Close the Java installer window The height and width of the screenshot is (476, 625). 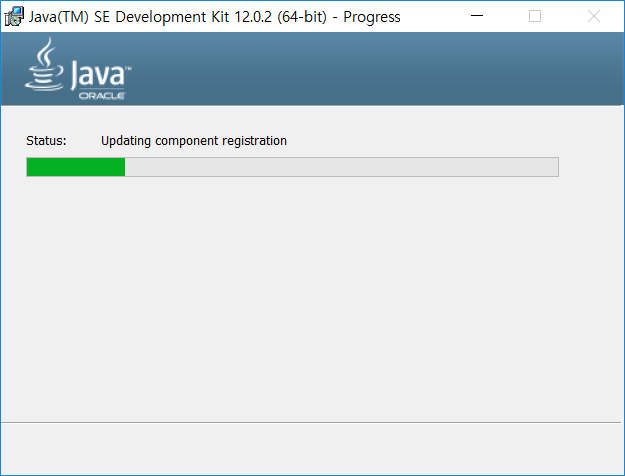594,16
